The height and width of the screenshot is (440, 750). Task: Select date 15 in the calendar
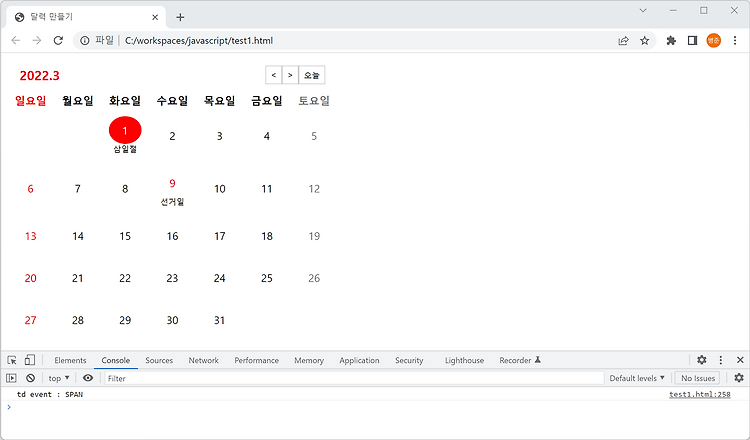point(125,236)
